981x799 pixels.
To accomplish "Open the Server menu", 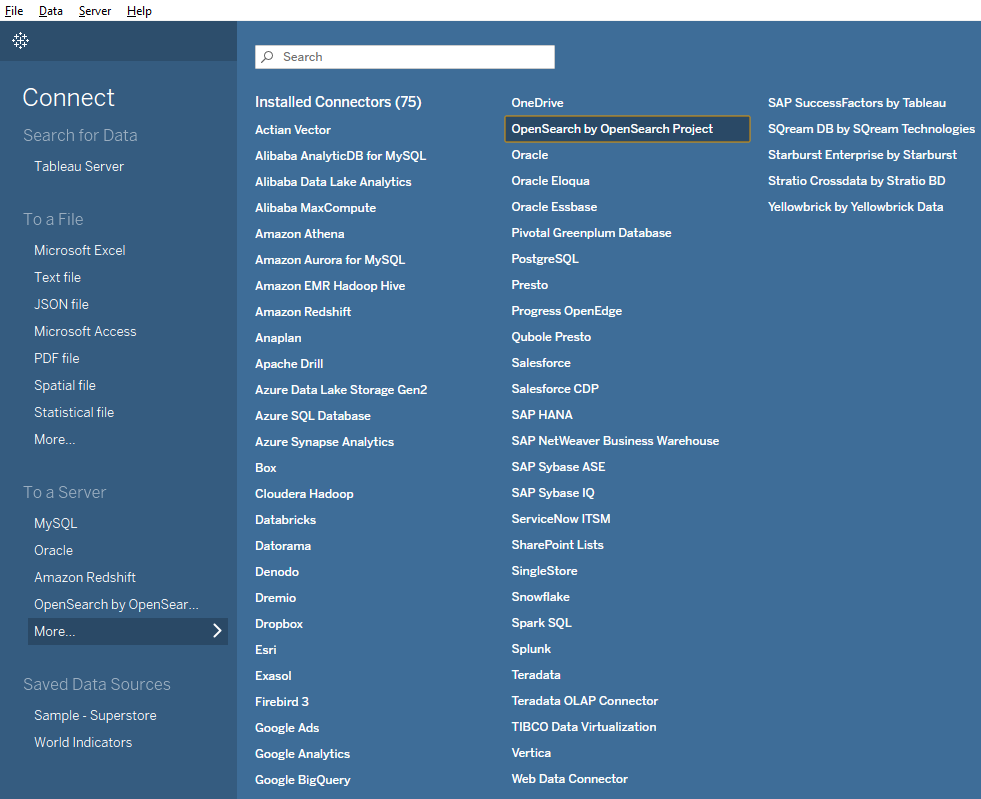I will [x=95, y=11].
